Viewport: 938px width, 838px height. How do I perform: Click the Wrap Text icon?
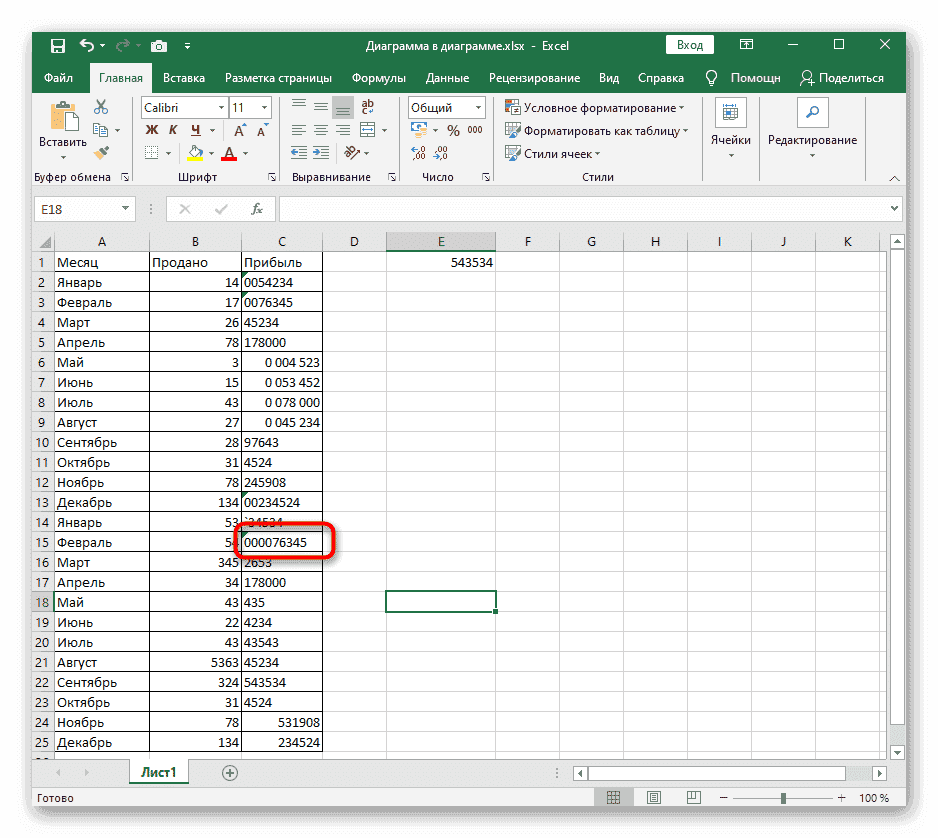click(368, 107)
